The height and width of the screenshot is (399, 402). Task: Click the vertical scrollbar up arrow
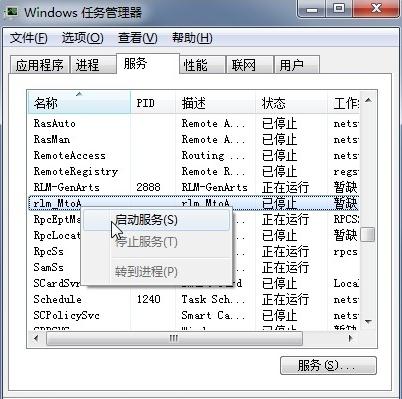[368, 100]
